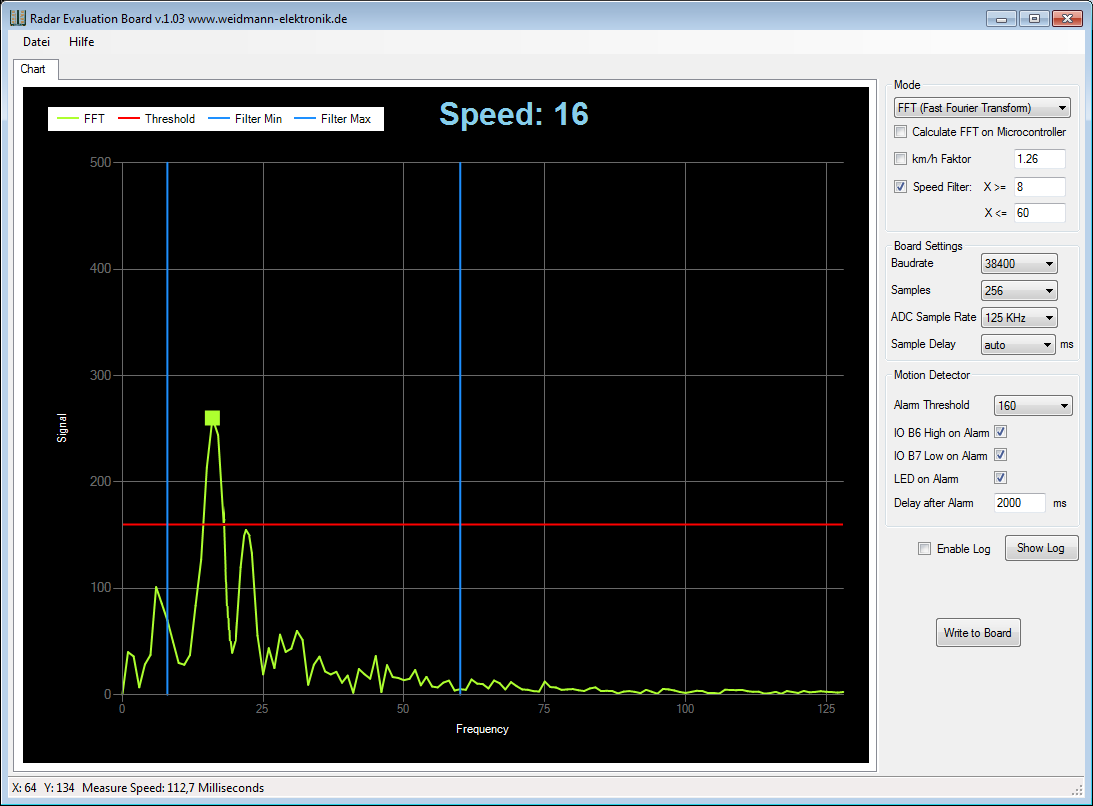Click the resize grip in status bar corner

[x=1076, y=789]
